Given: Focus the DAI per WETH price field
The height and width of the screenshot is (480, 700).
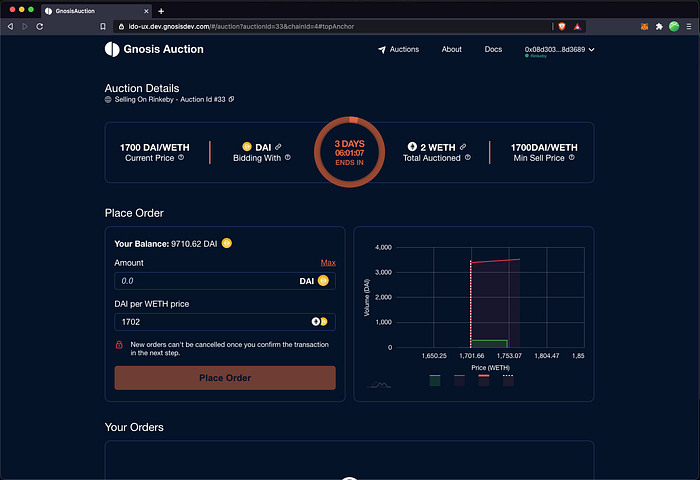Looking at the screenshot, I should pos(225,321).
